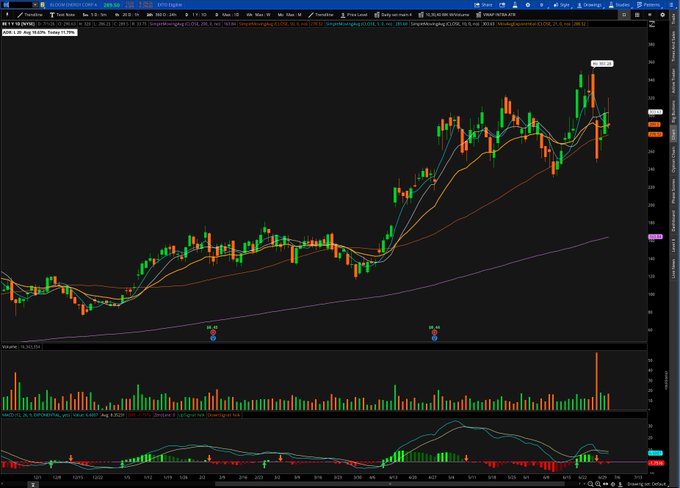The image size is (680, 488).
Task: Click the list menu icon beside the grid icon
Action: tap(649, 15)
